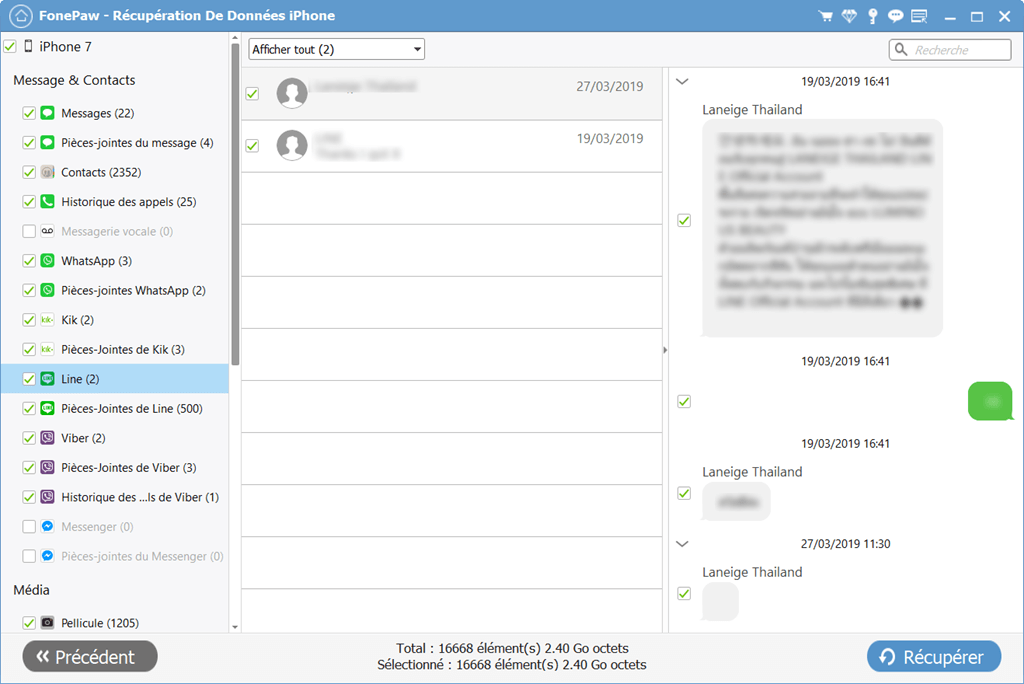Click the Viber icon for Pièces-Jointes de Viber
The image size is (1024, 684).
[x=48, y=467]
